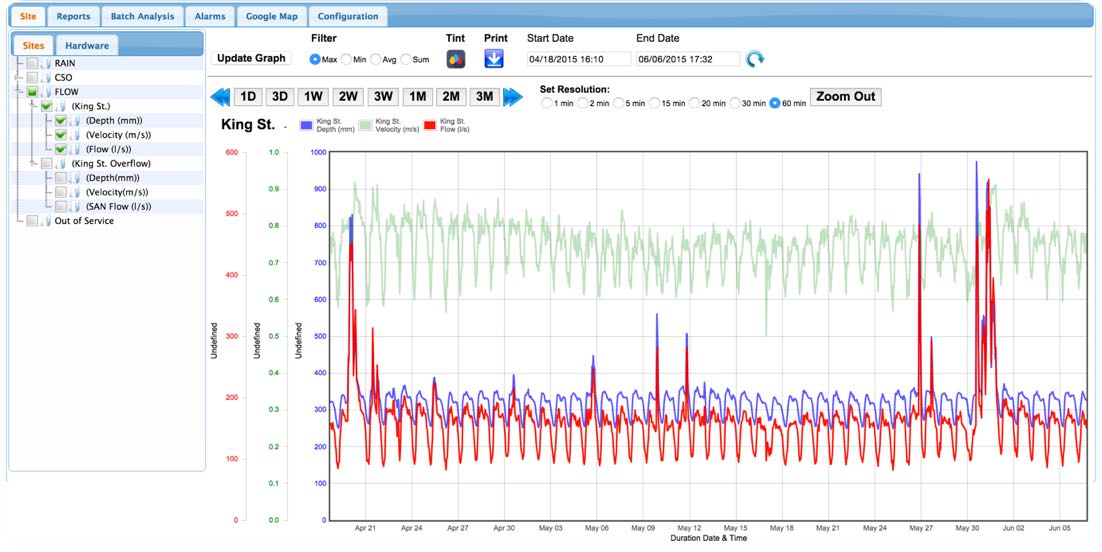Click the green King St. Velocity legend swatch
Image resolution: width=1102 pixels, height=552 pixels.
[x=365, y=125]
